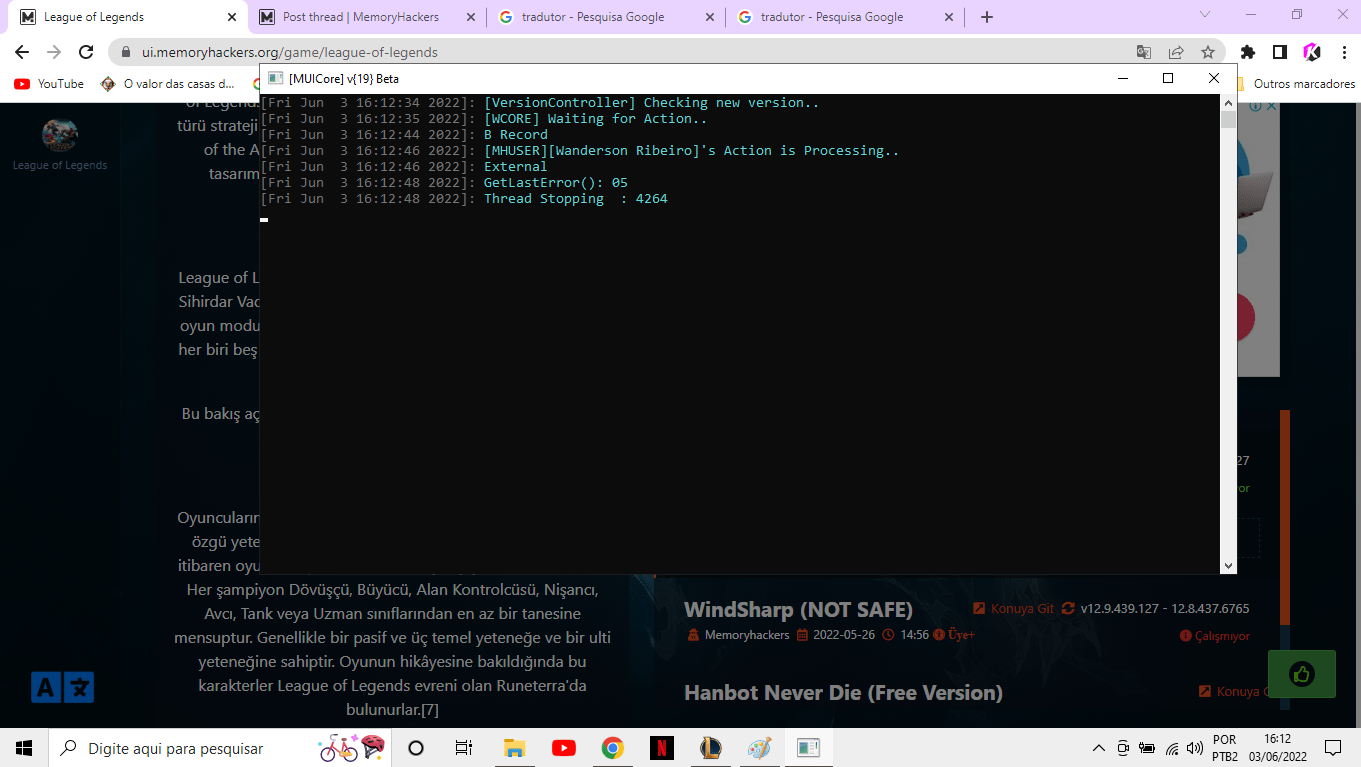
Task: Click console scrollbar down arrow
Action: coord(1228,566)
